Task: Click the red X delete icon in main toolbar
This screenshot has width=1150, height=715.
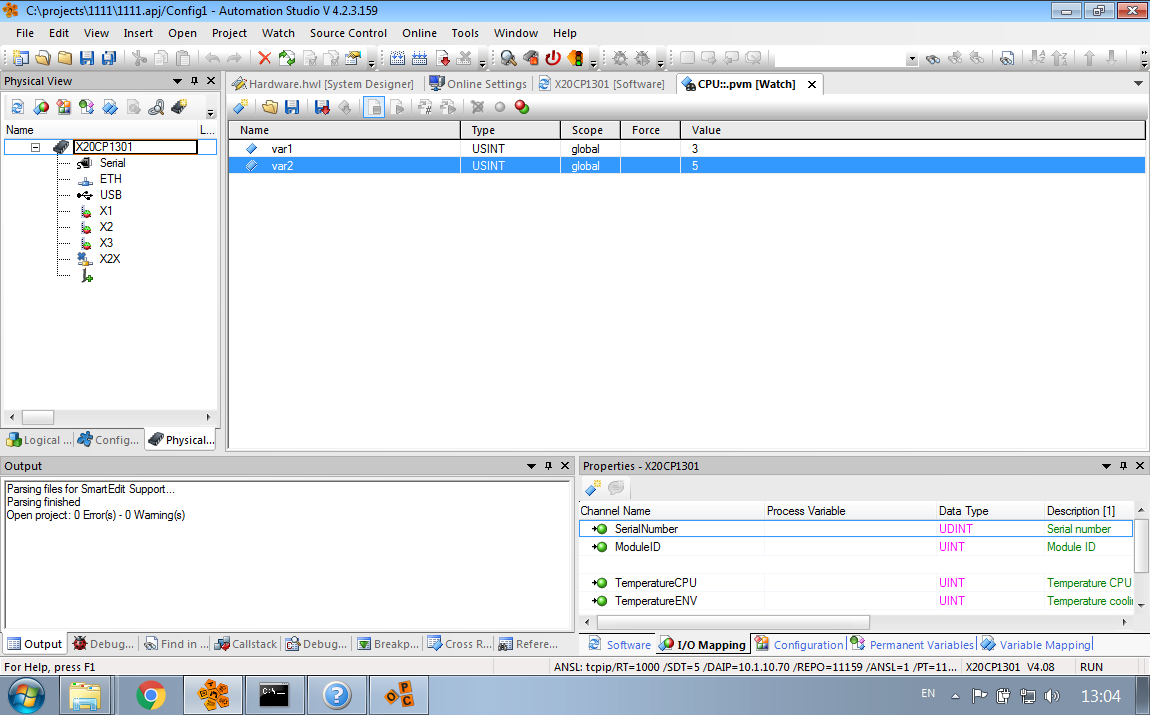Action: 265,58
